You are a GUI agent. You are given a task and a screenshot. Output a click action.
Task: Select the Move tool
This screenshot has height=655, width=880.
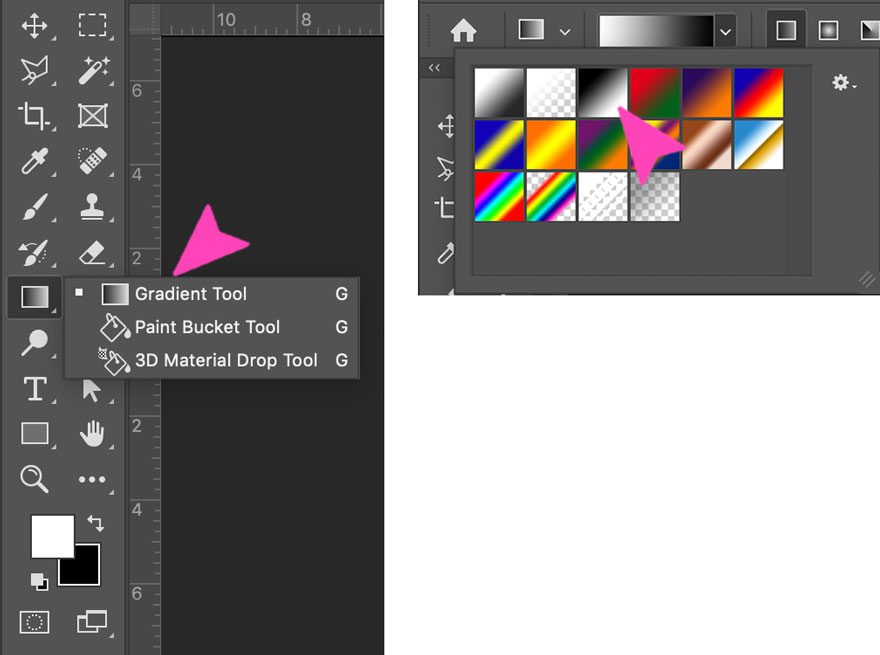click(x=35, y=26)
